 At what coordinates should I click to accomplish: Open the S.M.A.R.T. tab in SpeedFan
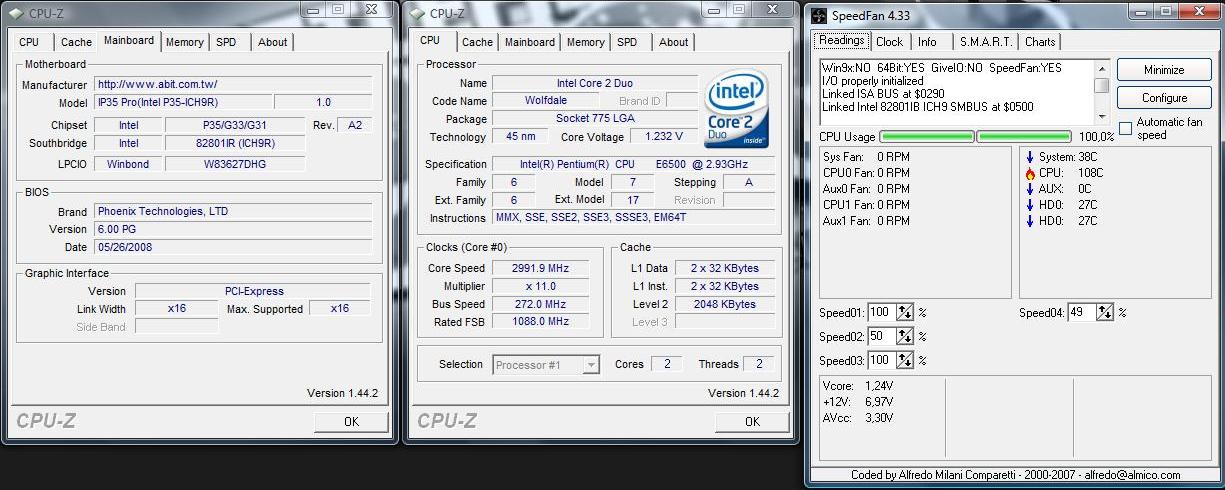986,42
